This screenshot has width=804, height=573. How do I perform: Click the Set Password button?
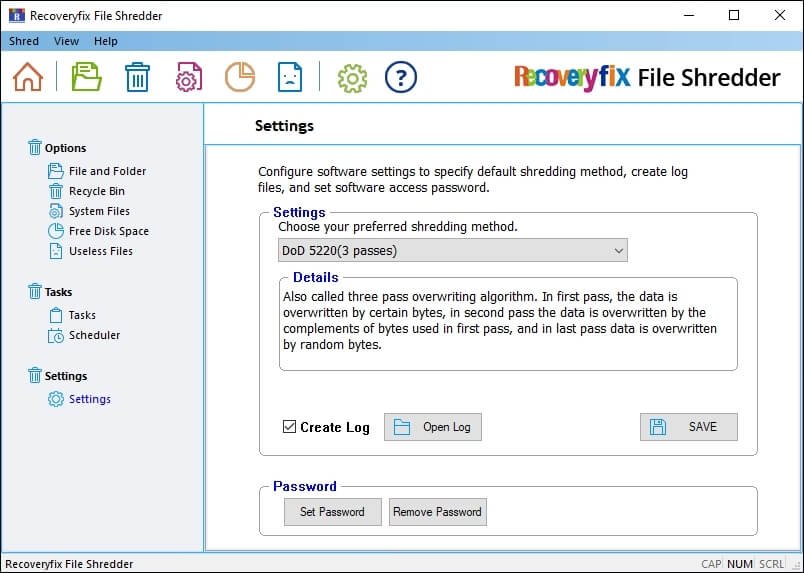pos(332,512)
